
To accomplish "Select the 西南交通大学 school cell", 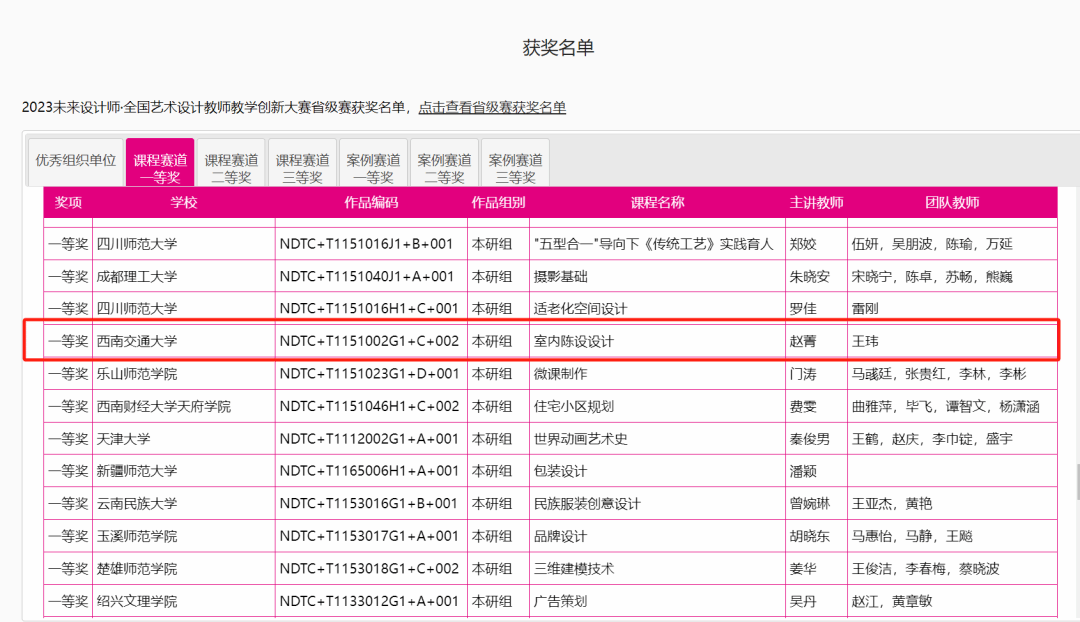I will [184, 341].
